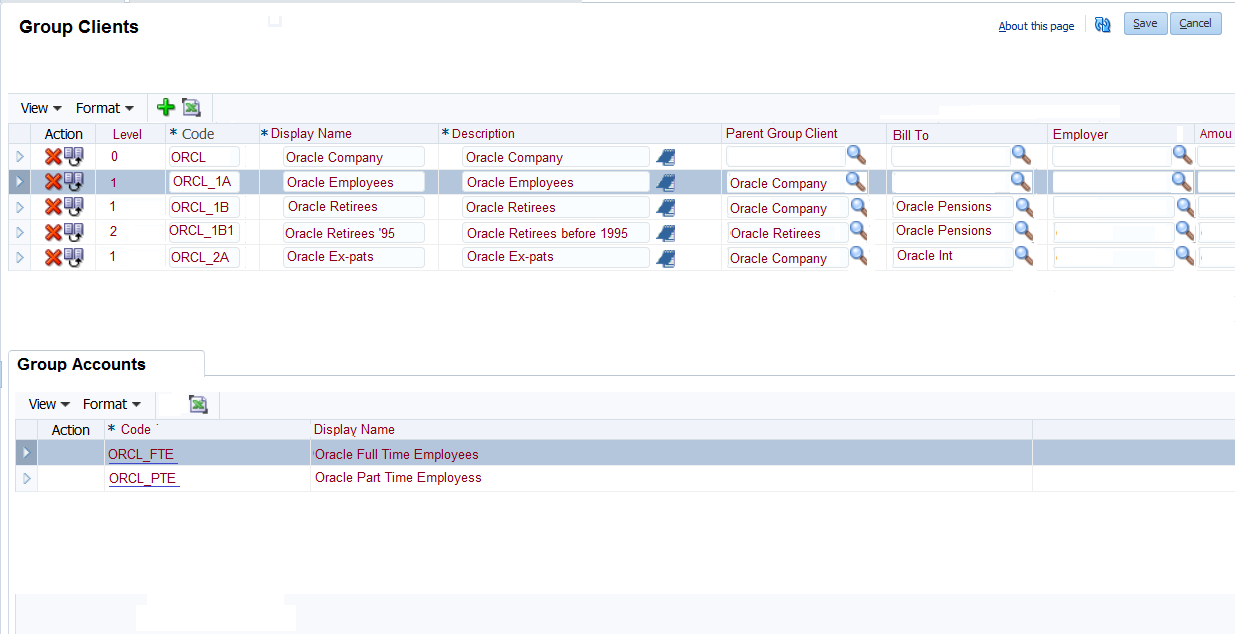Save the group clients
This screenshot has height=634, width=1235.
(1145, 23)
